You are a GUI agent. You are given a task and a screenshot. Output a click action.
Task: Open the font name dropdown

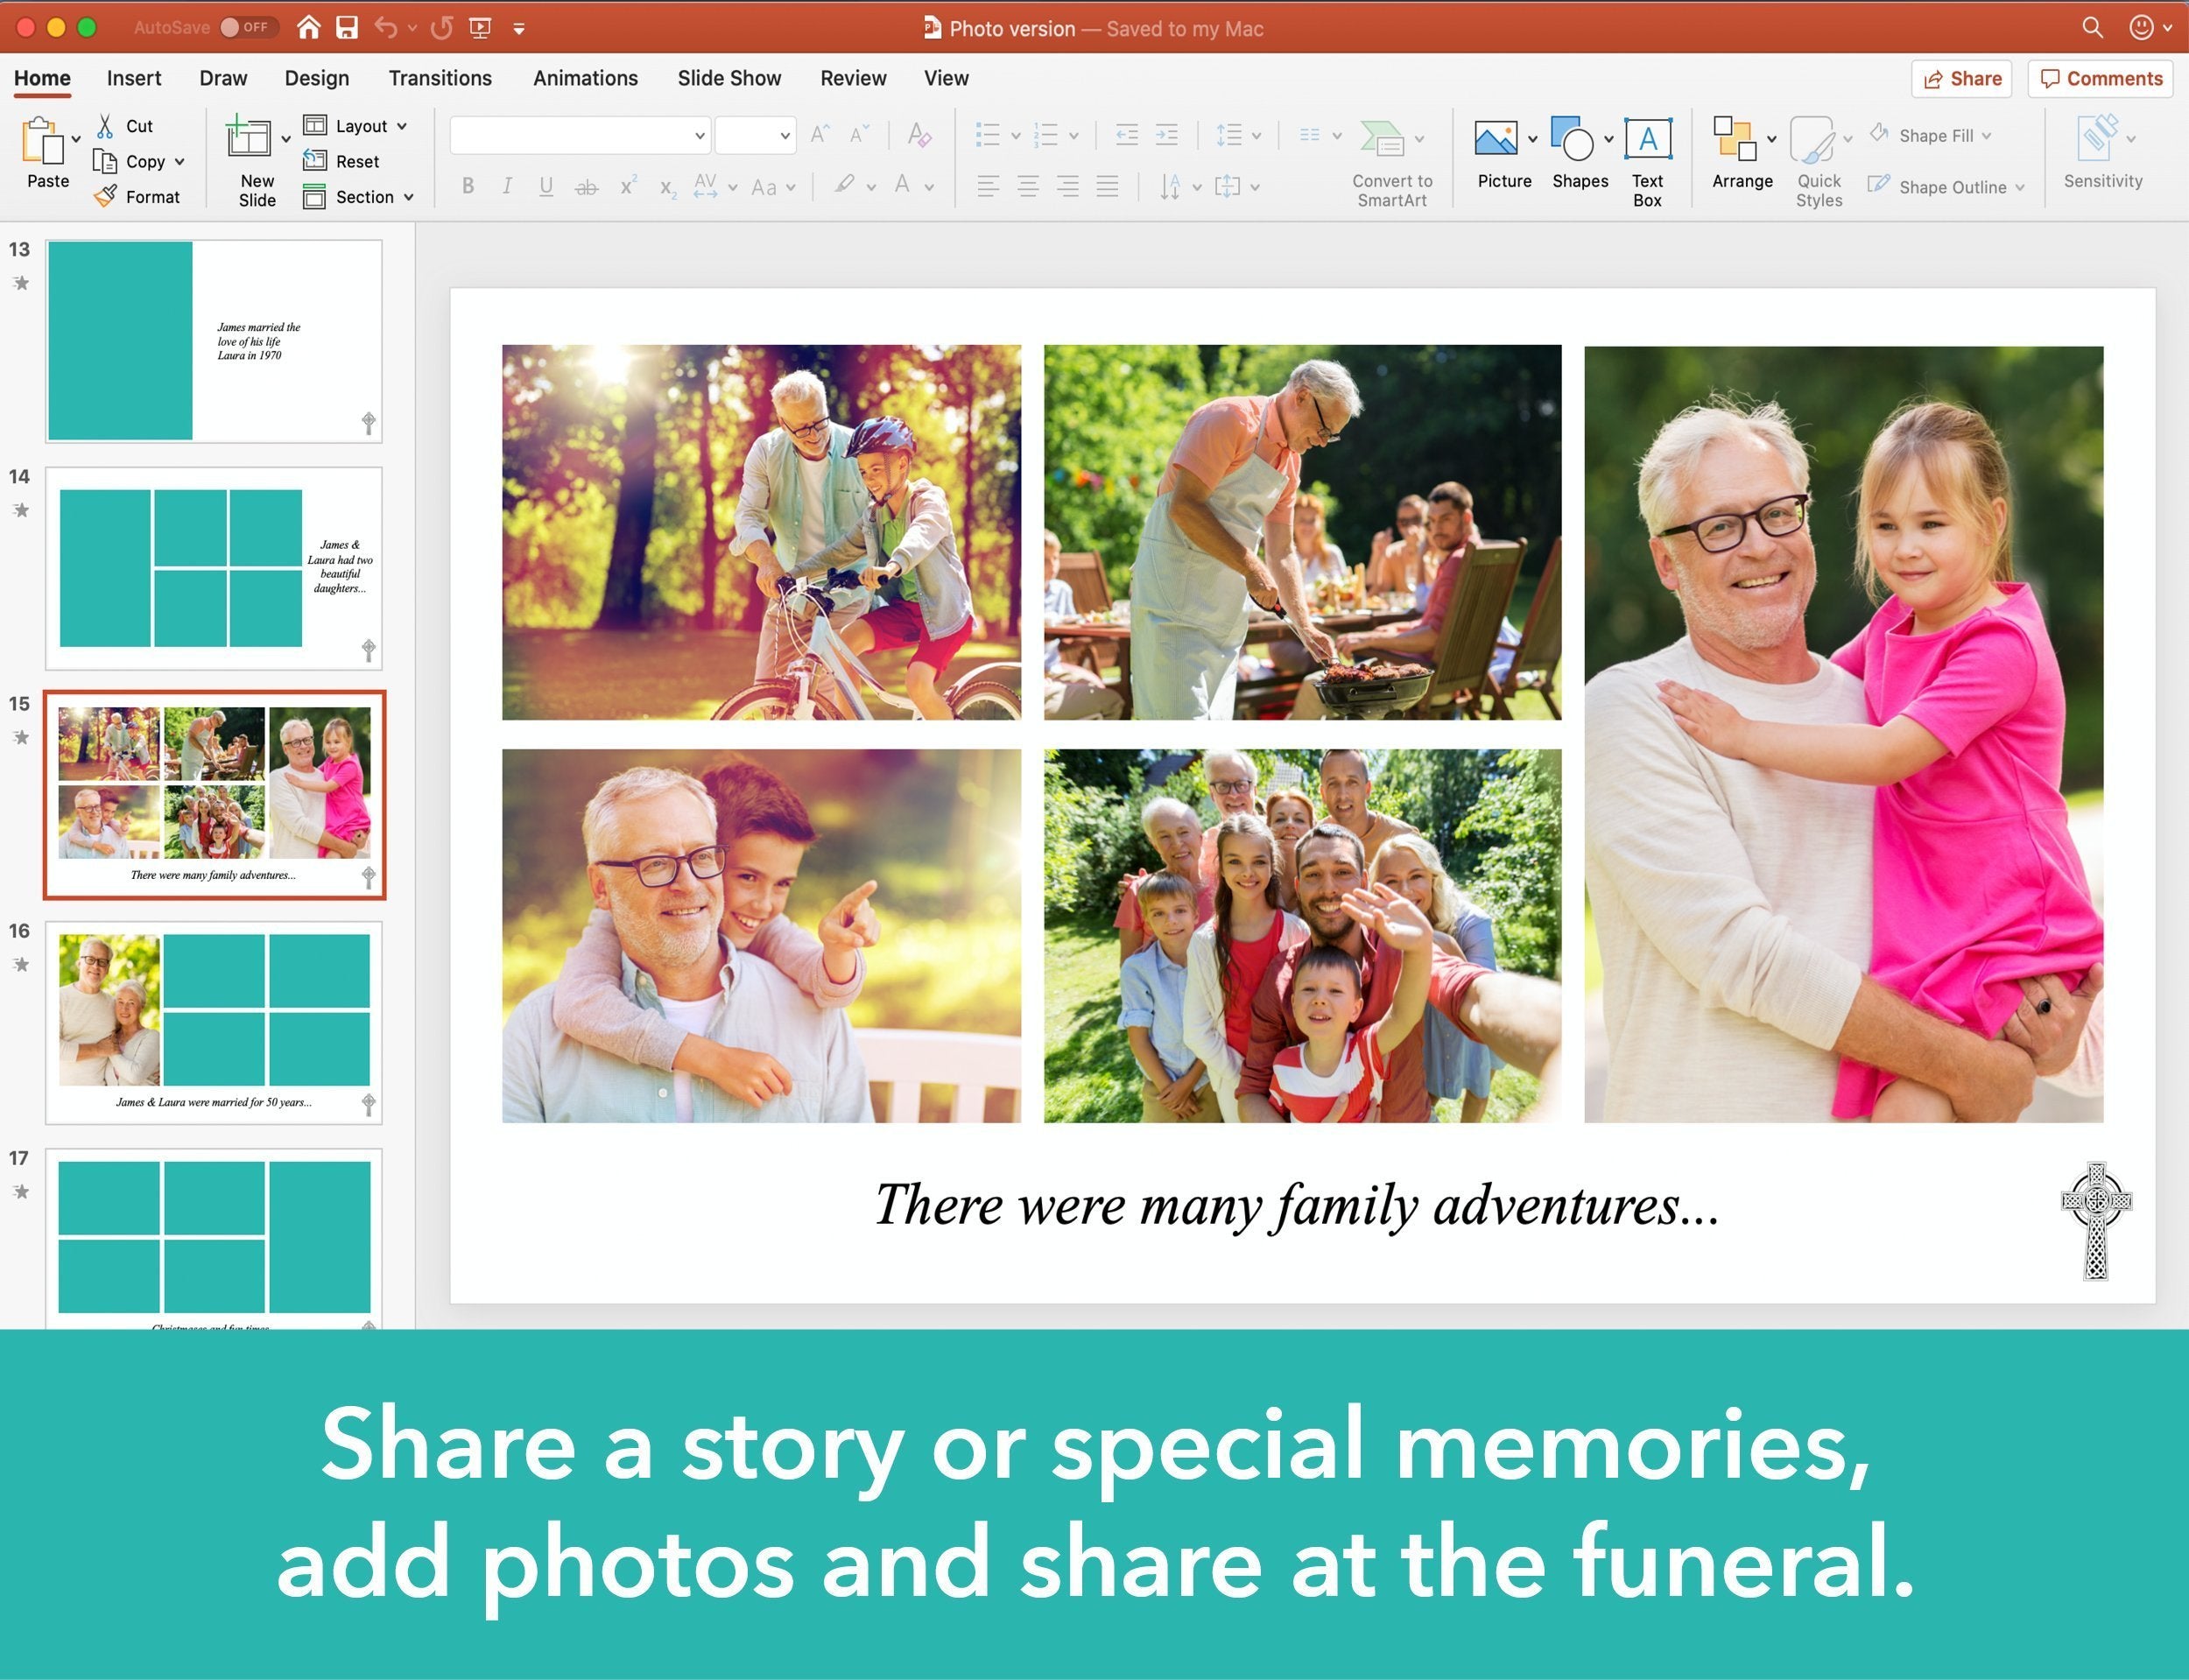697,134
